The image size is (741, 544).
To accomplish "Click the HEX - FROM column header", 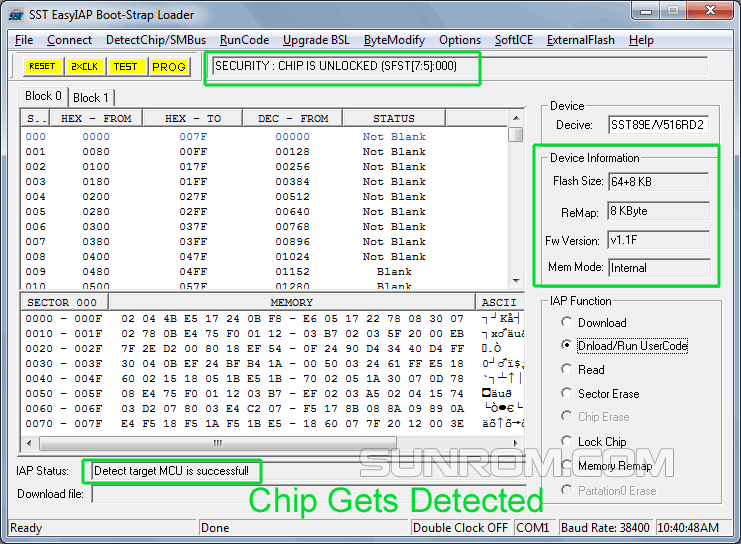I will [96, 118].
